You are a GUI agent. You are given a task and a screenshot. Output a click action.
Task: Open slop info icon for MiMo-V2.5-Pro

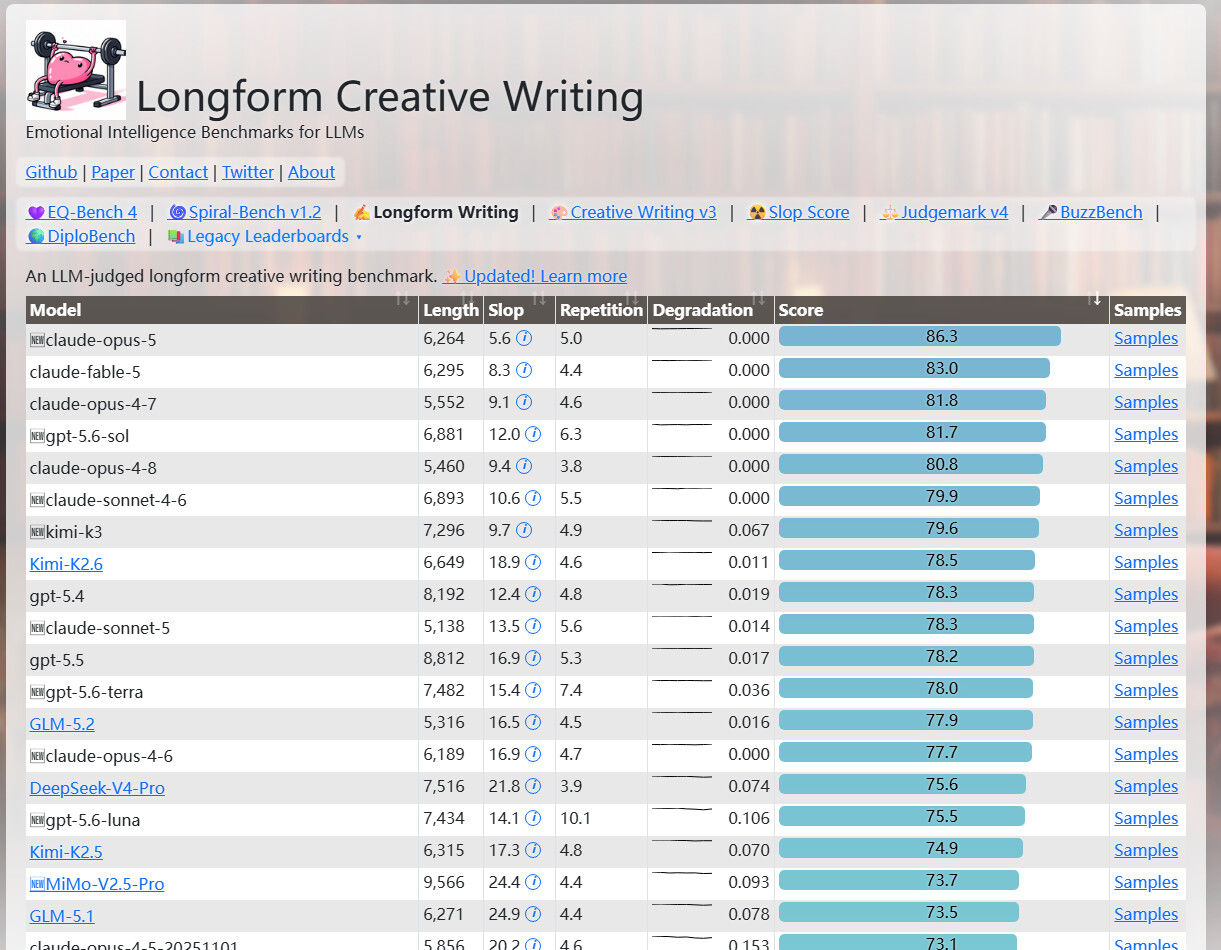tap(533, 882)
